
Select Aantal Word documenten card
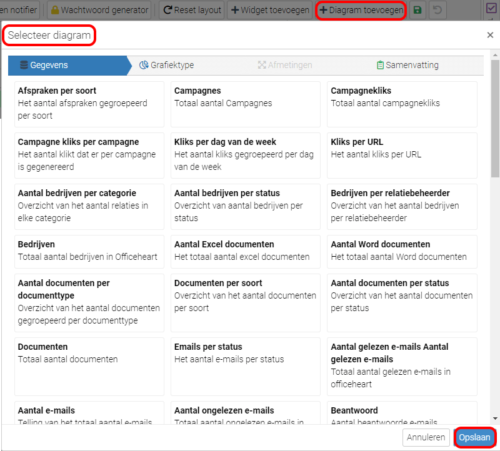point(402,251)
